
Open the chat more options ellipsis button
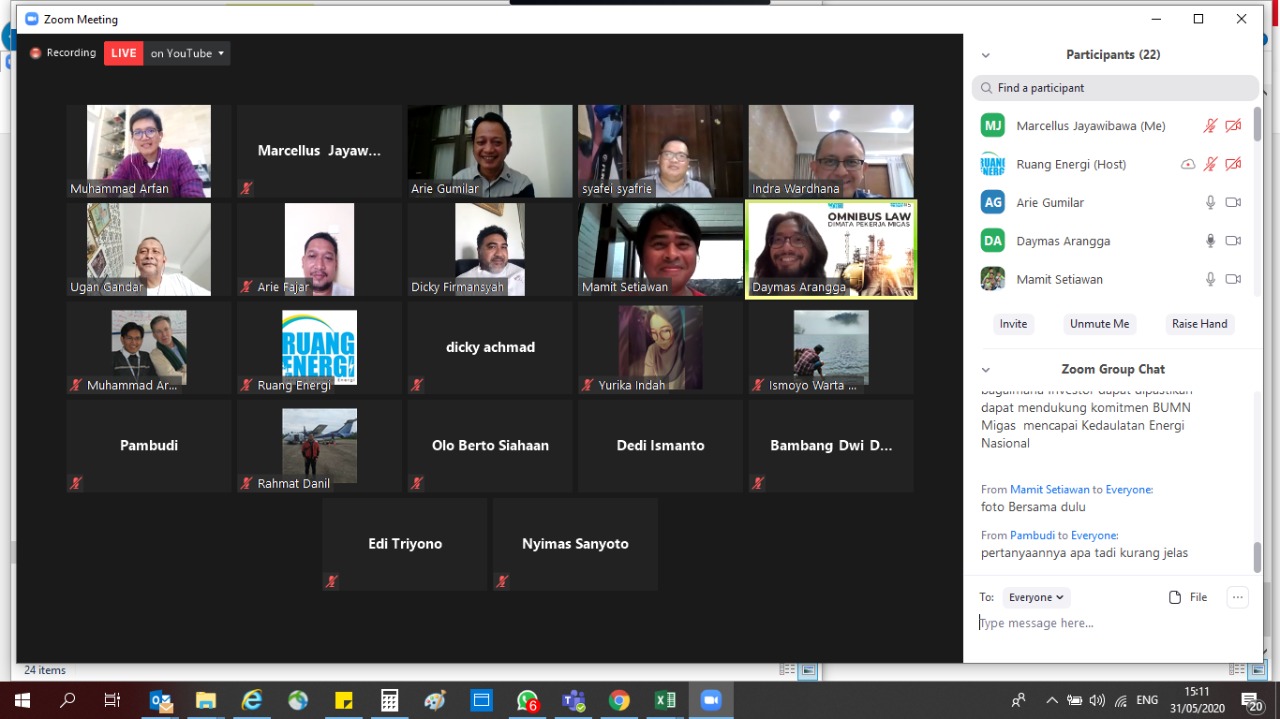pyautogui.click(x=1238, y=597)
